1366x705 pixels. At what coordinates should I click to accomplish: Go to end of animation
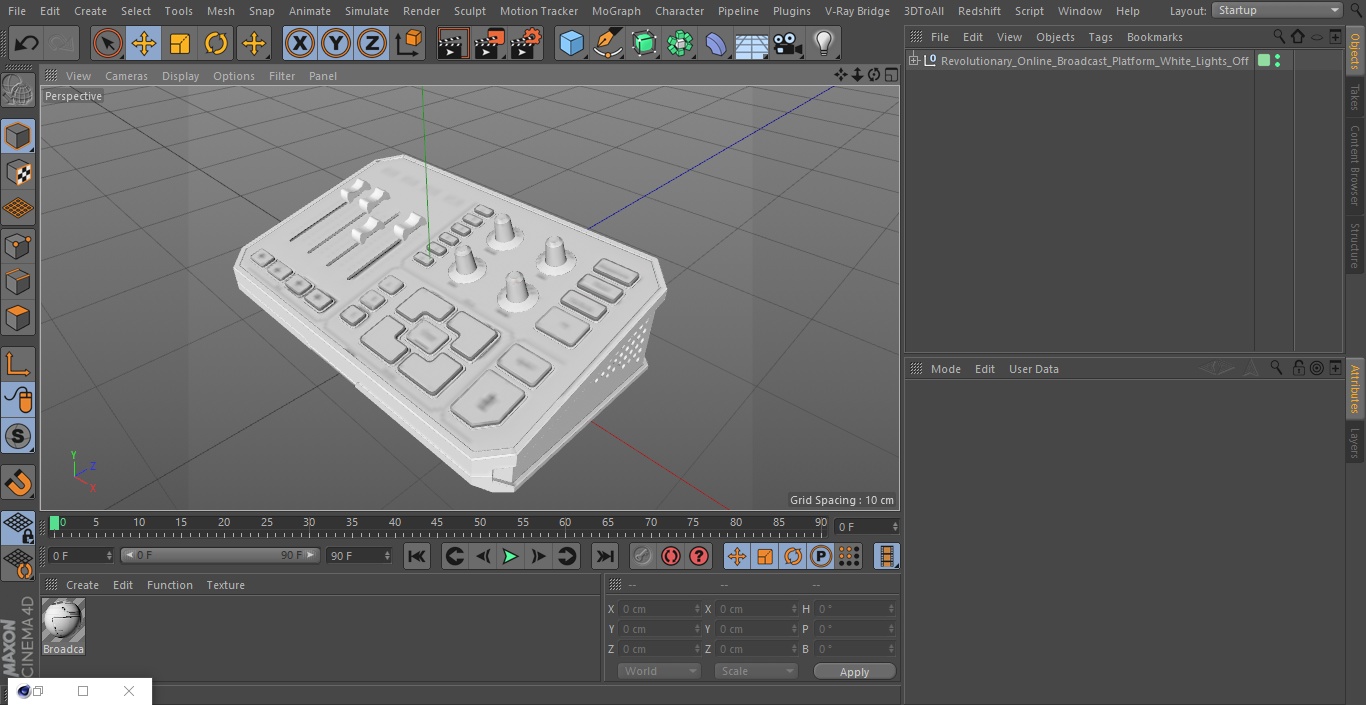[605, 556]
